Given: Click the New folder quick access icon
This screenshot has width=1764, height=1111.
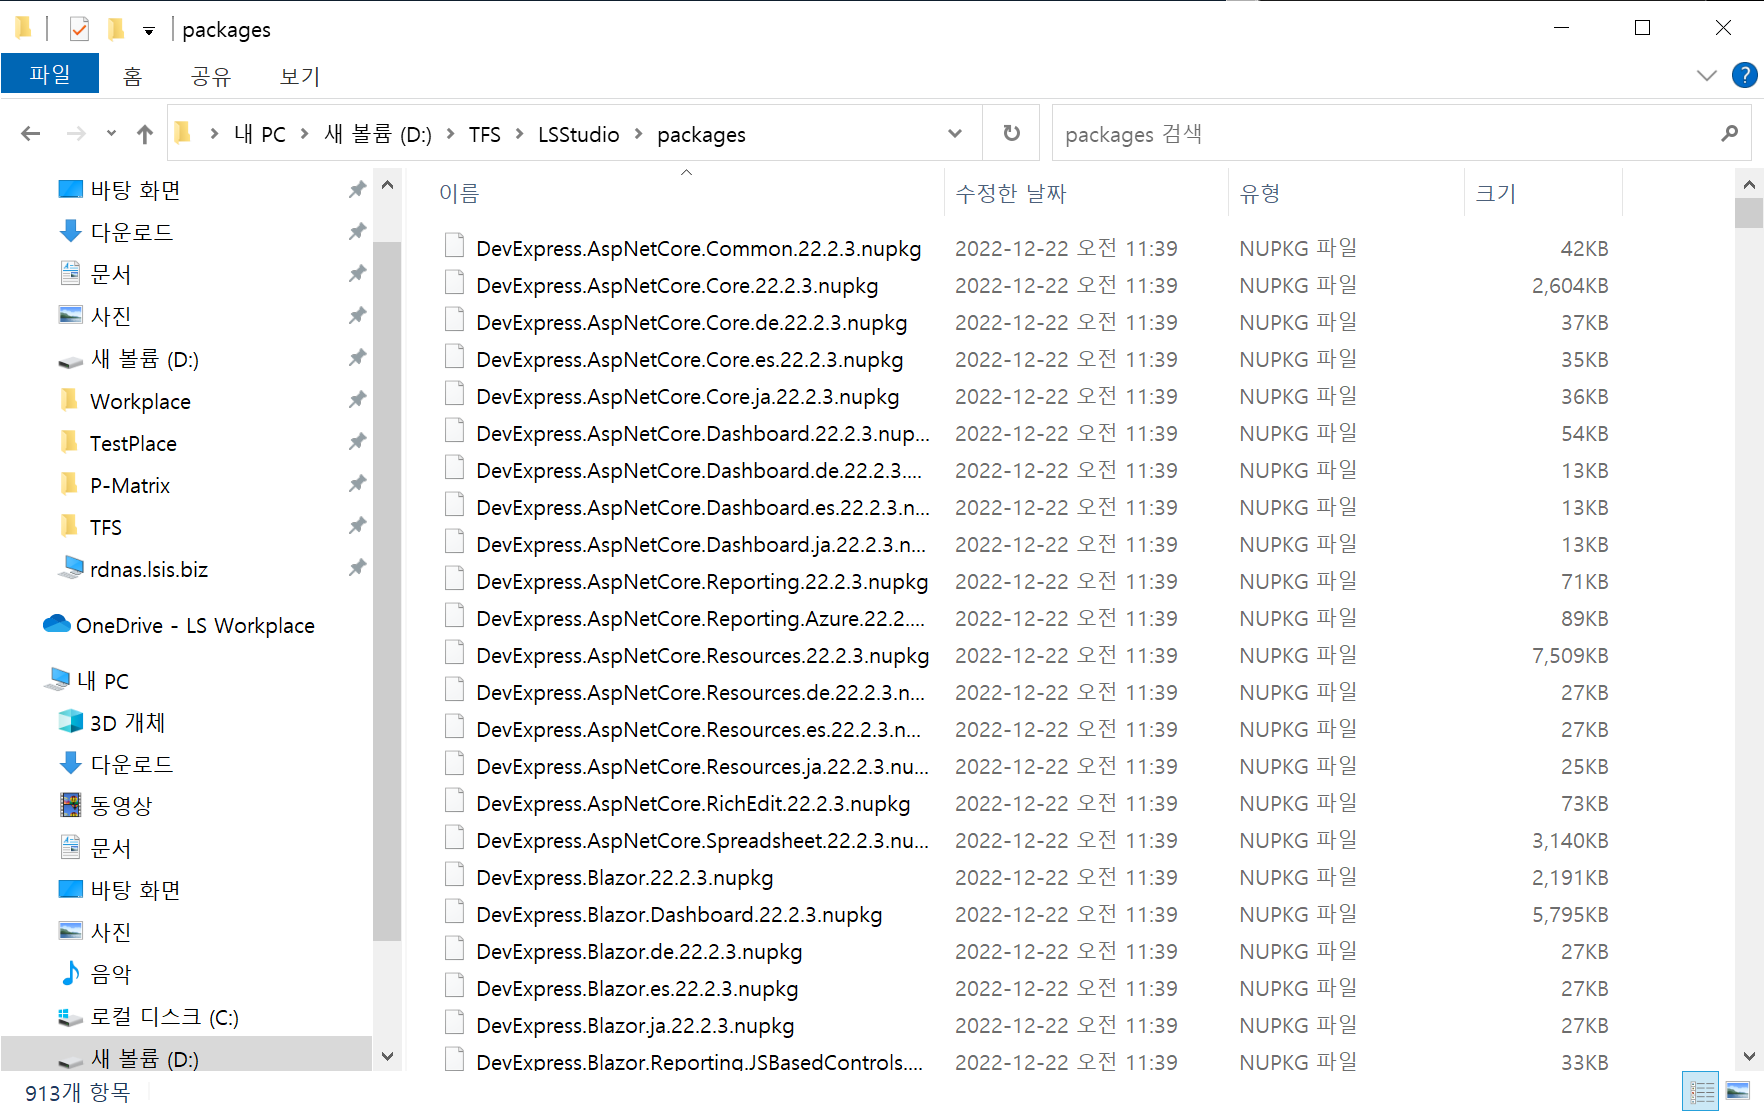Looking at the screenshot, I should (x=115, y=29).
